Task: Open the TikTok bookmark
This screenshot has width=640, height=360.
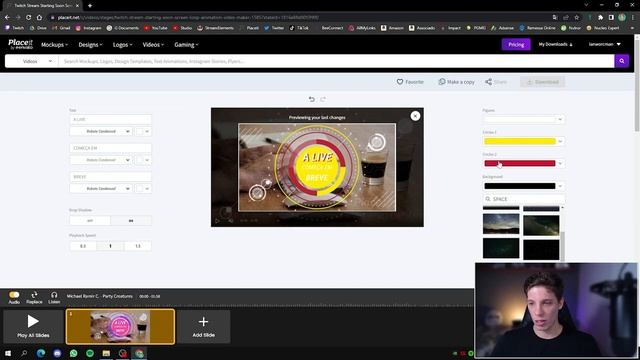Action: (x=299, y=28)
